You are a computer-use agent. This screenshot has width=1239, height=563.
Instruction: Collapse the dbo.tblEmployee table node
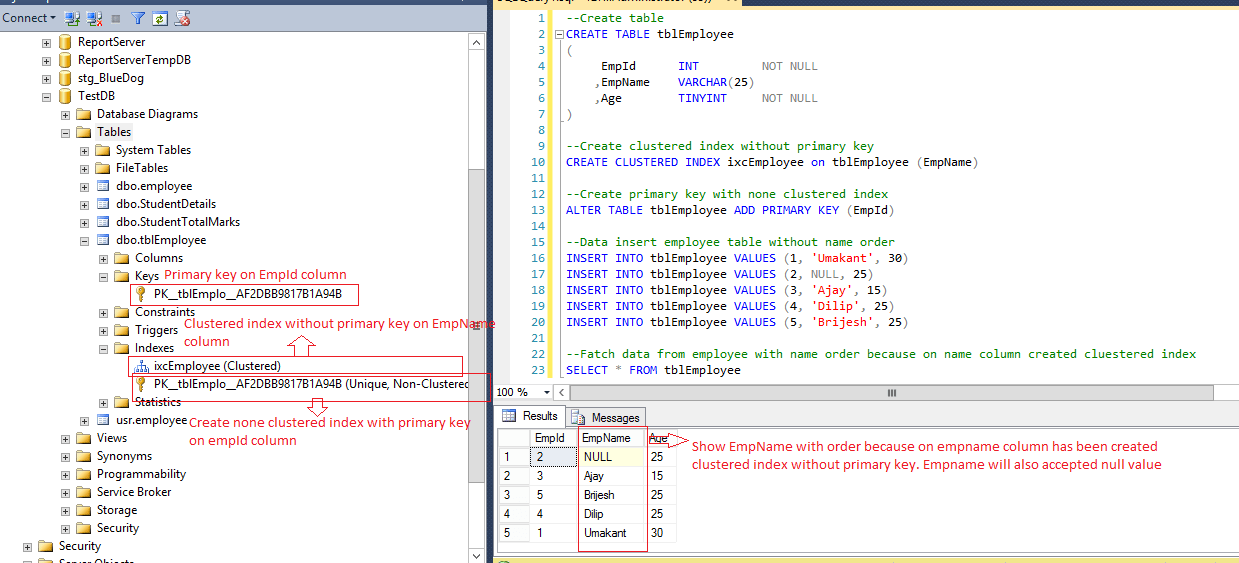(x=84, y=240)
